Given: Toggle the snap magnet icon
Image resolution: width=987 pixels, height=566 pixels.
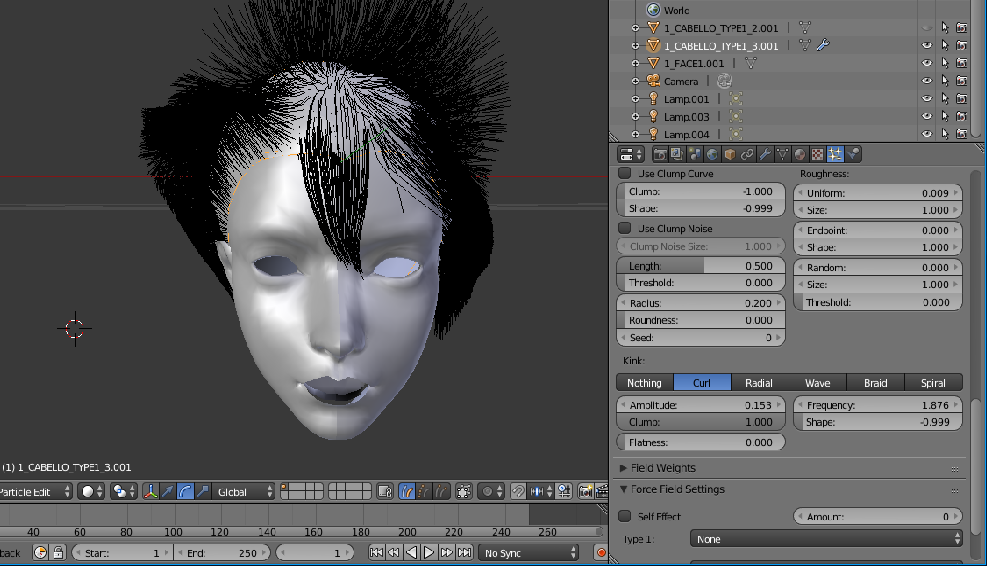Looking at the screenshot, I should pyautogui.click(x=517, y=492).
